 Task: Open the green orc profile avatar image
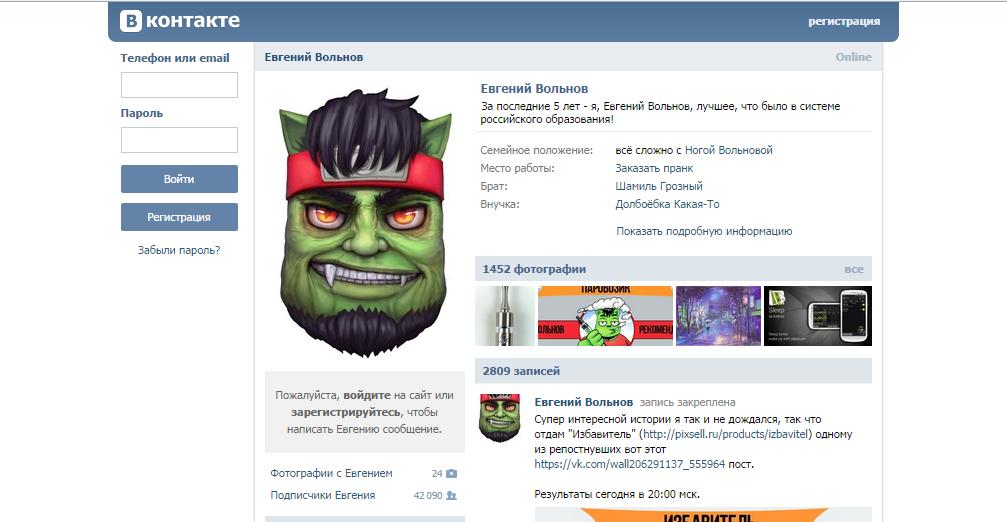click(x=365, y=223)
